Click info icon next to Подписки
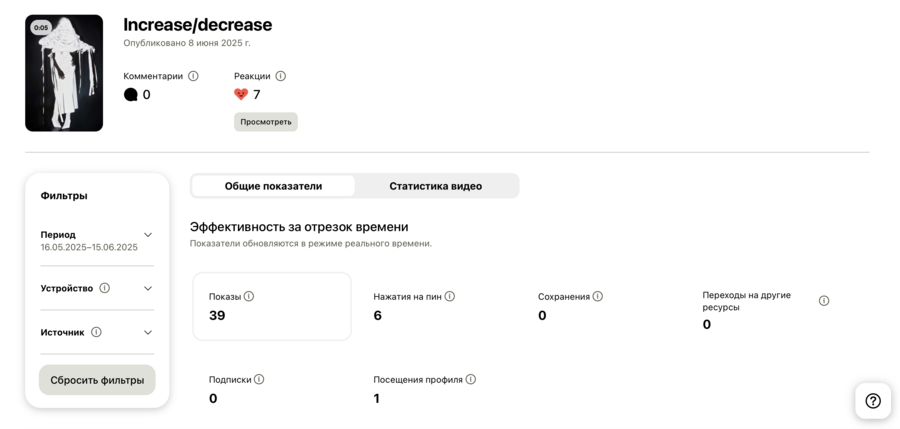The height and width of the screenshot is (429, 900). click(x=259, y=379)
